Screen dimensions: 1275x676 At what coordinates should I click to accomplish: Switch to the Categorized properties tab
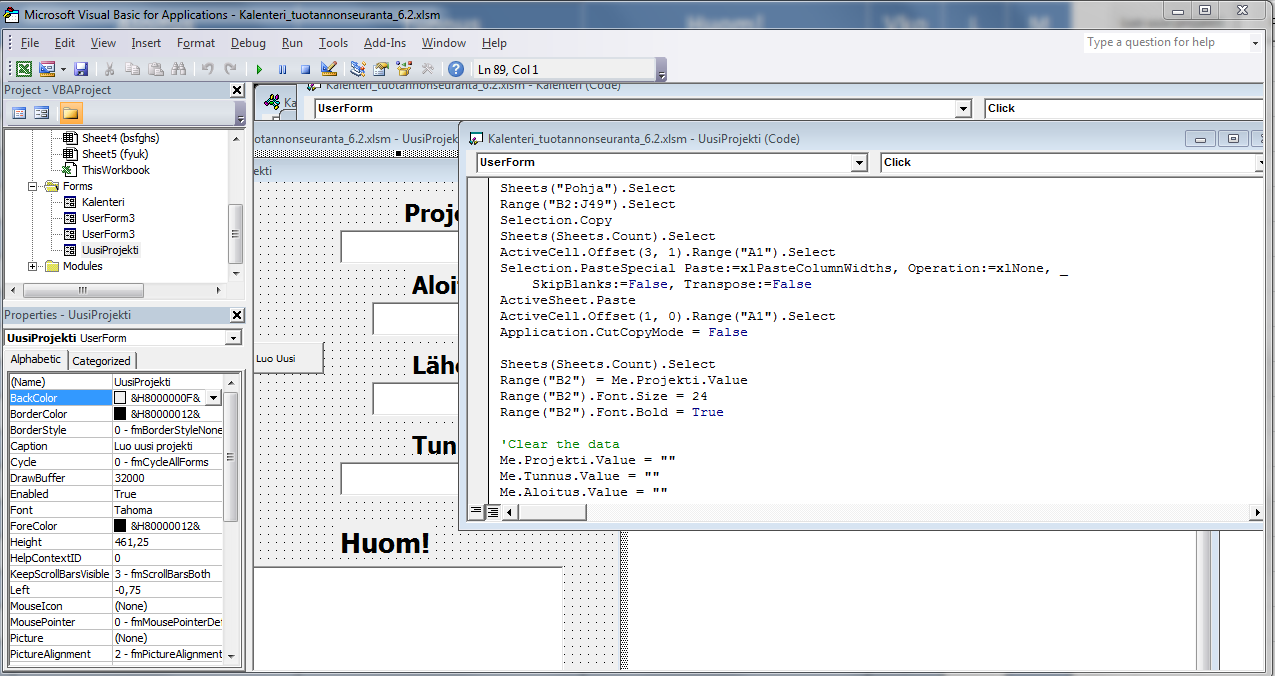click(x=101, y=361)
